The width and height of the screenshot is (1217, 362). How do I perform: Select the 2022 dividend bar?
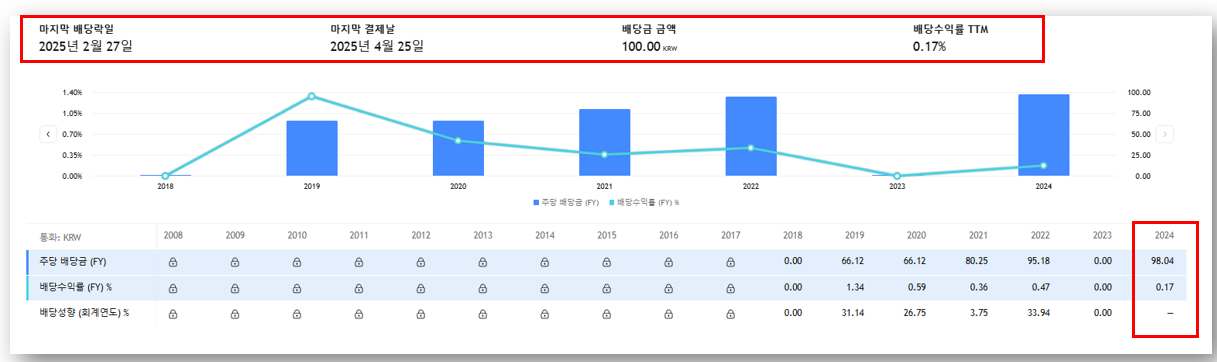751,136
